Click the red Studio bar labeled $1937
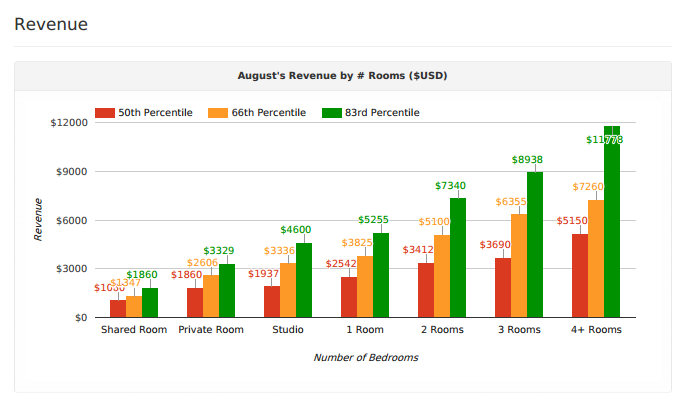This screenshot has height=402, width=683. point(272,301)
